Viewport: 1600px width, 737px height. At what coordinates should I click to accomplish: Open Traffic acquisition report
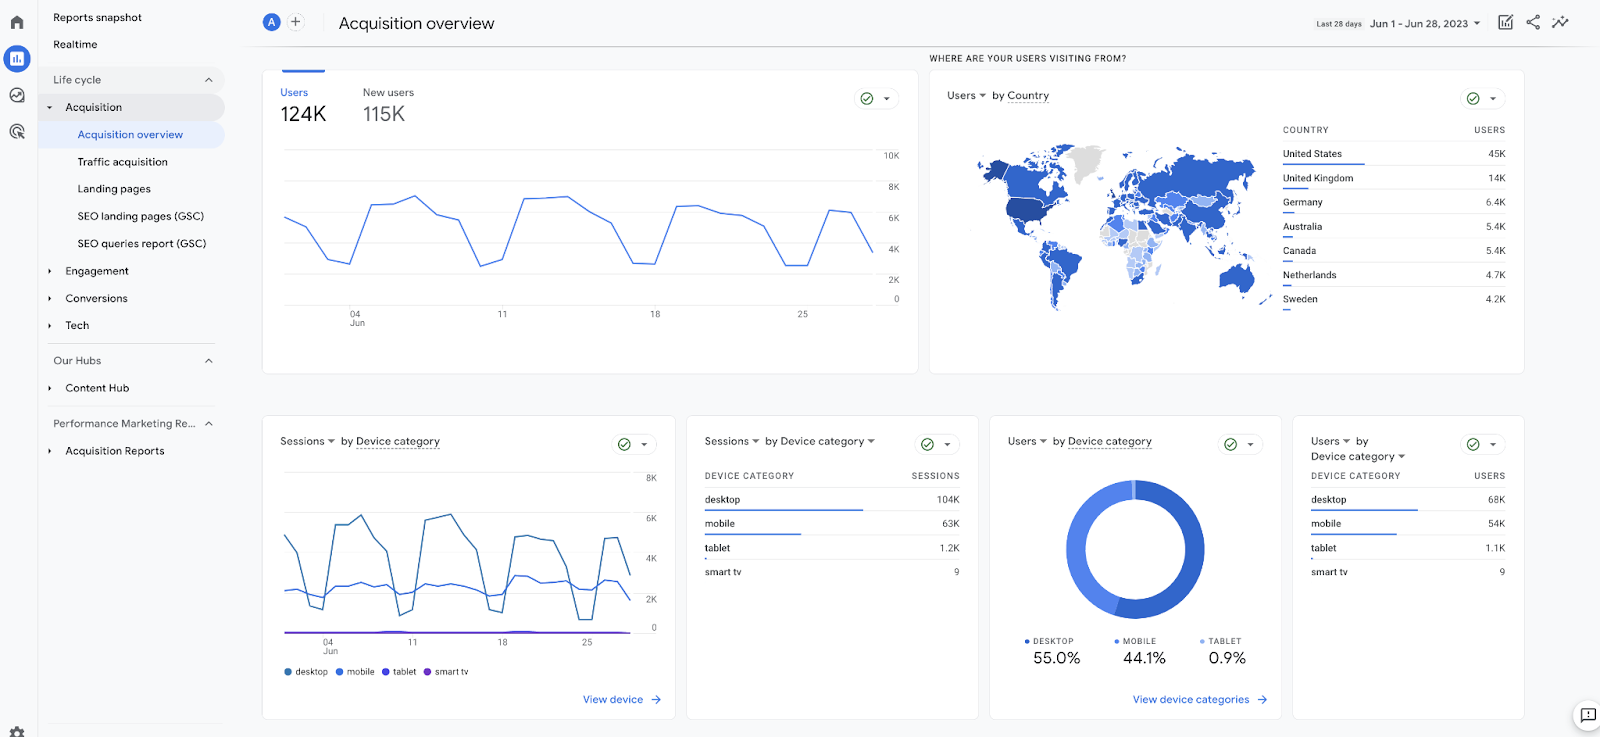(122, 162)
